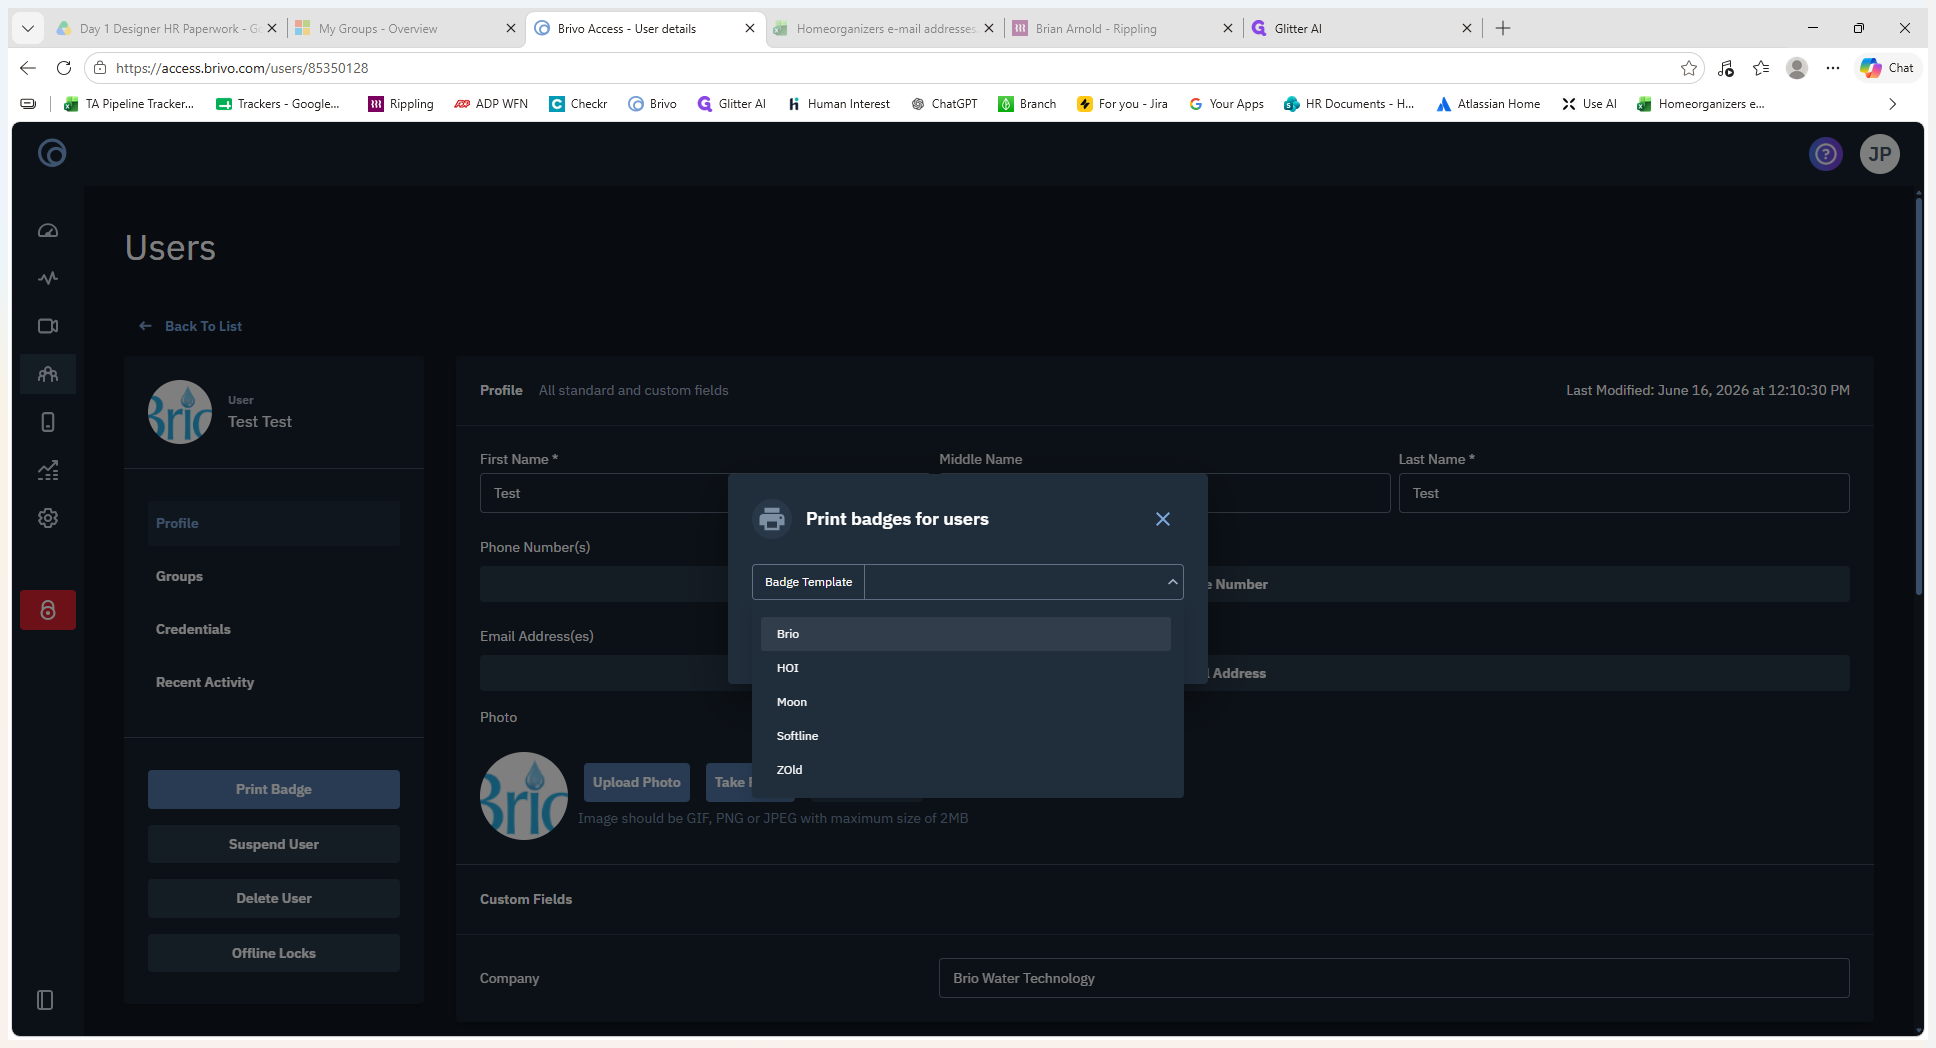
Task: Open the Human Interest bookmark
Action: [838, 104]
